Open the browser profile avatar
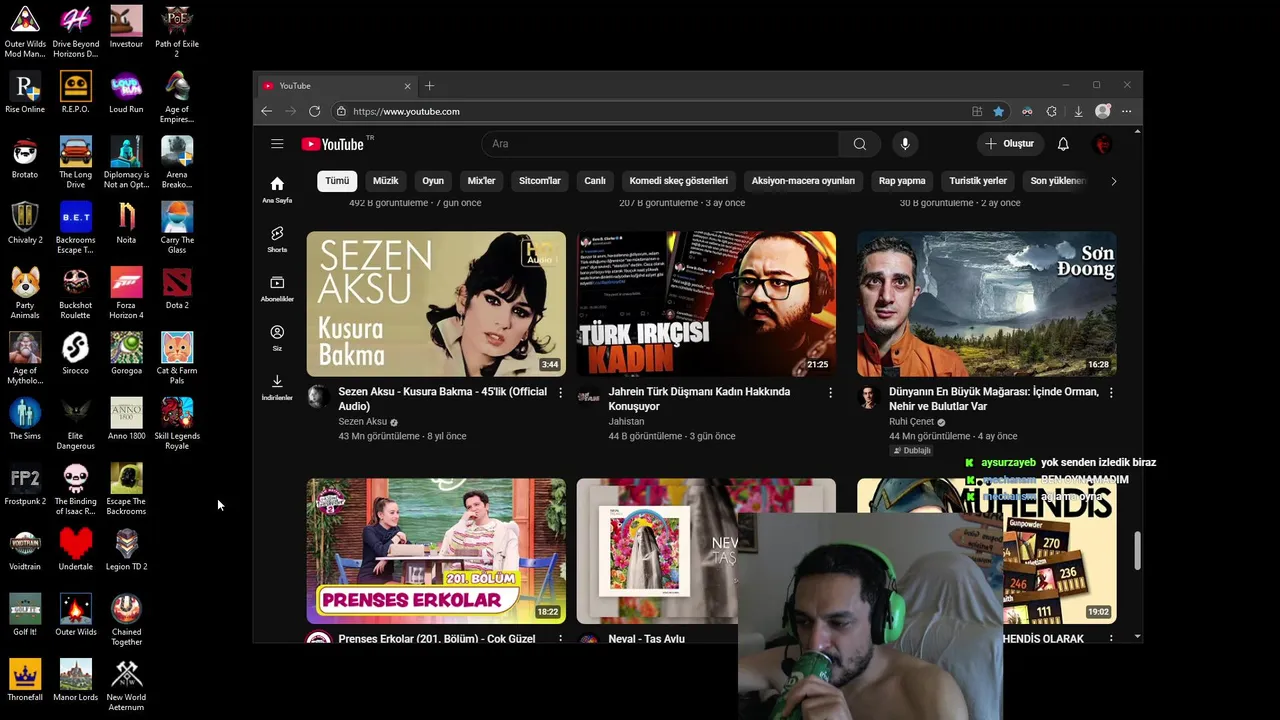This screenshot has height=720, width=1280. (x=1102, y=111)
